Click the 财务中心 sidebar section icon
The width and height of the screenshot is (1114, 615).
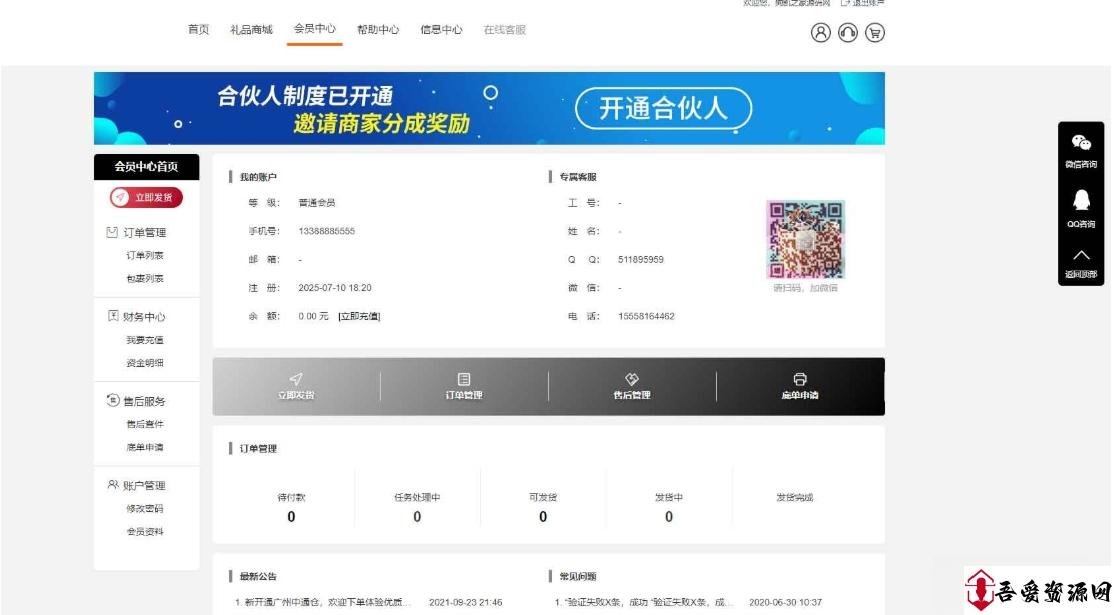click(112, 316)
